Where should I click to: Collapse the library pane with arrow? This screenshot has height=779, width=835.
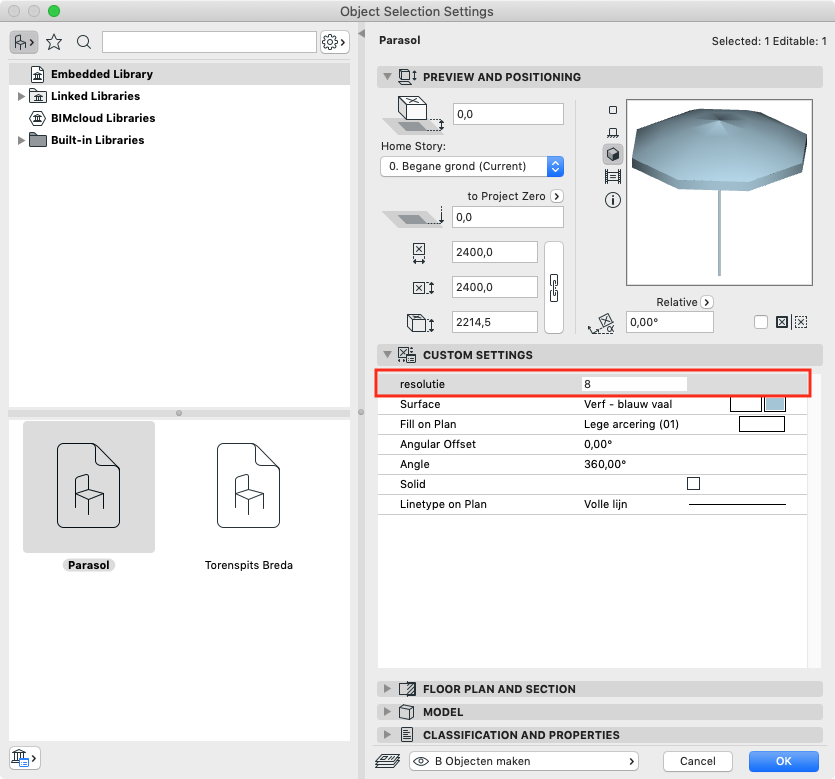pos(361,34)
